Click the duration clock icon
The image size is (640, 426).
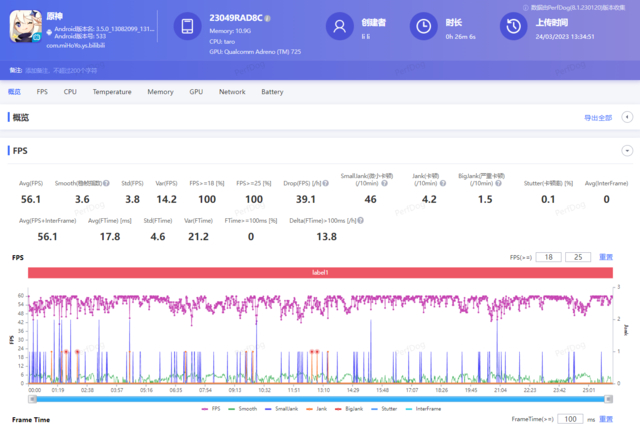[x=425, y=26]
